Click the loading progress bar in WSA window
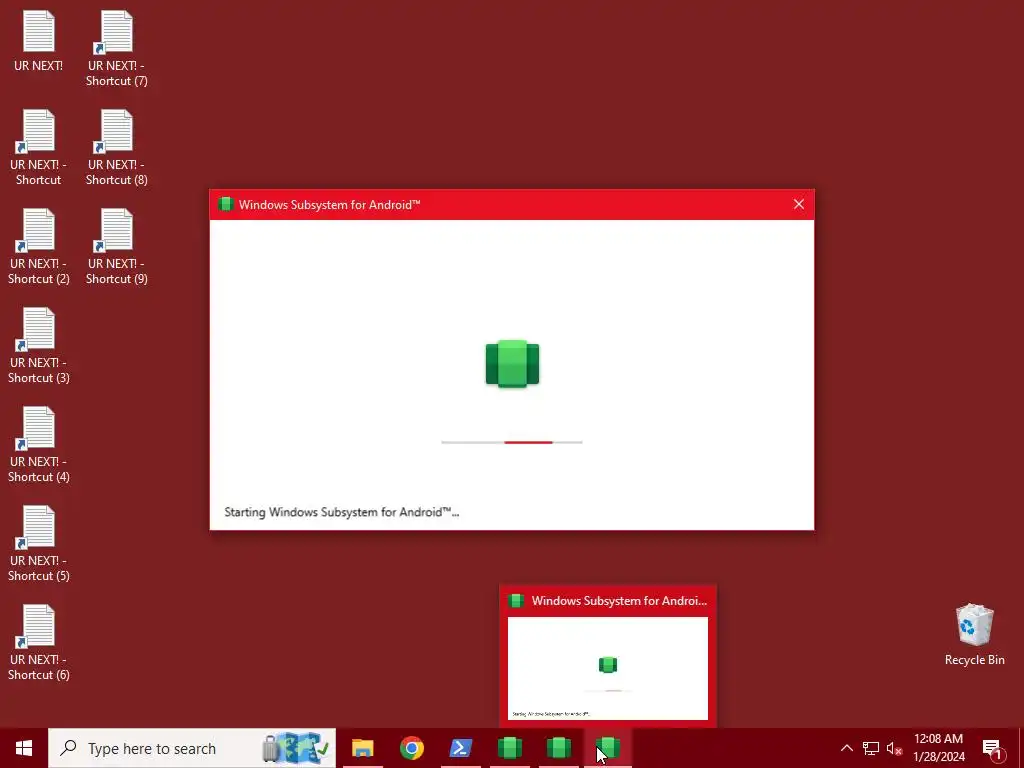Screen dimensions: 1024x768 512,442
